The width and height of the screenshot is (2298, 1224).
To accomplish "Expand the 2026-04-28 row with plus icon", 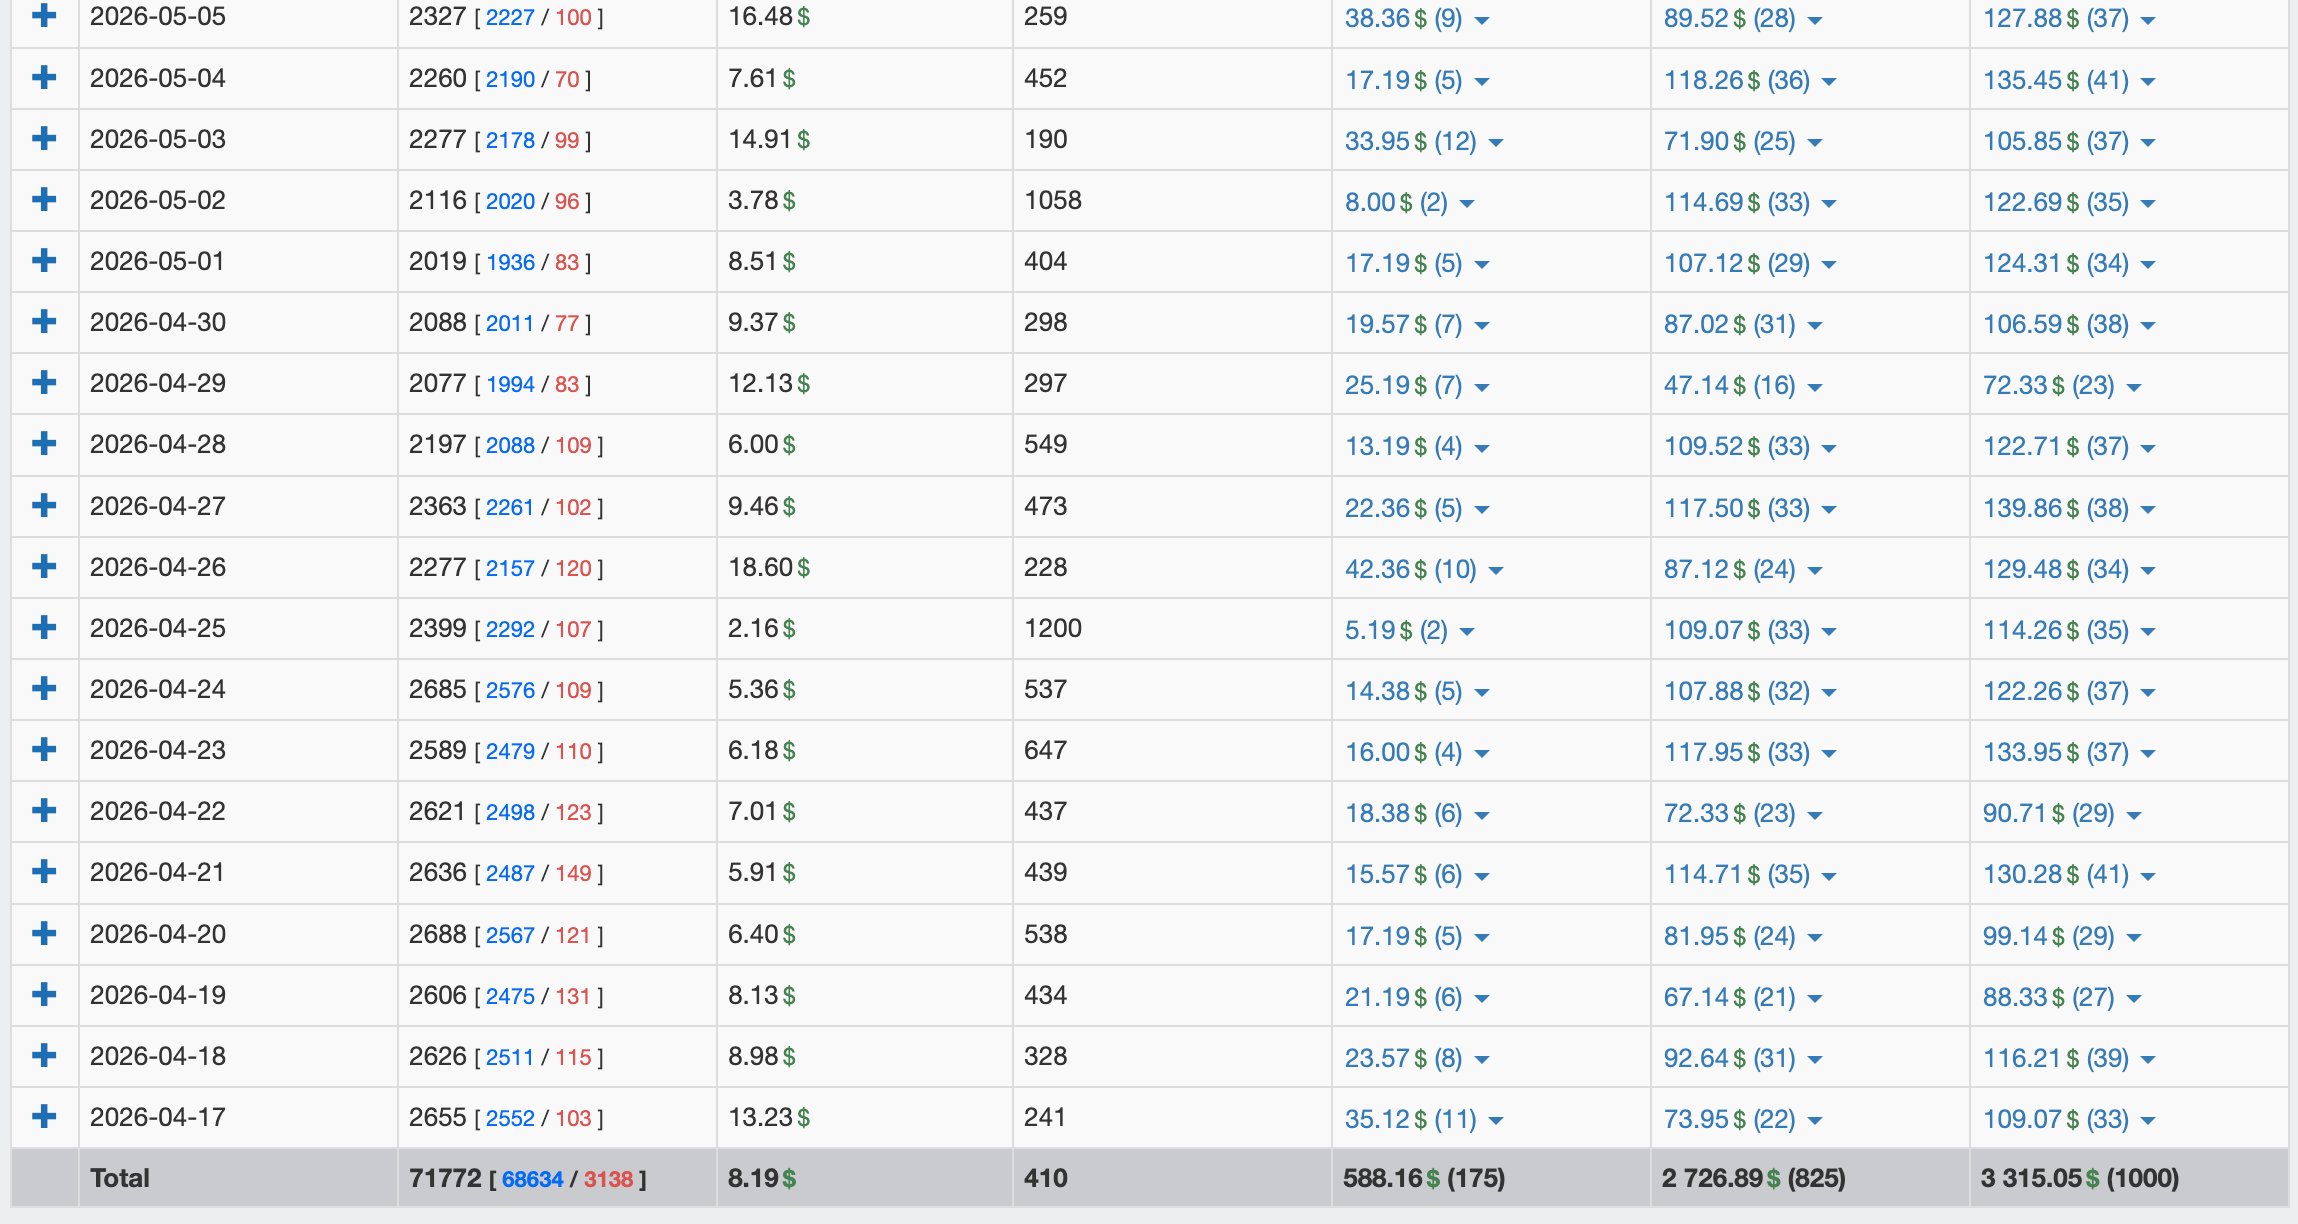I will 44,443.
